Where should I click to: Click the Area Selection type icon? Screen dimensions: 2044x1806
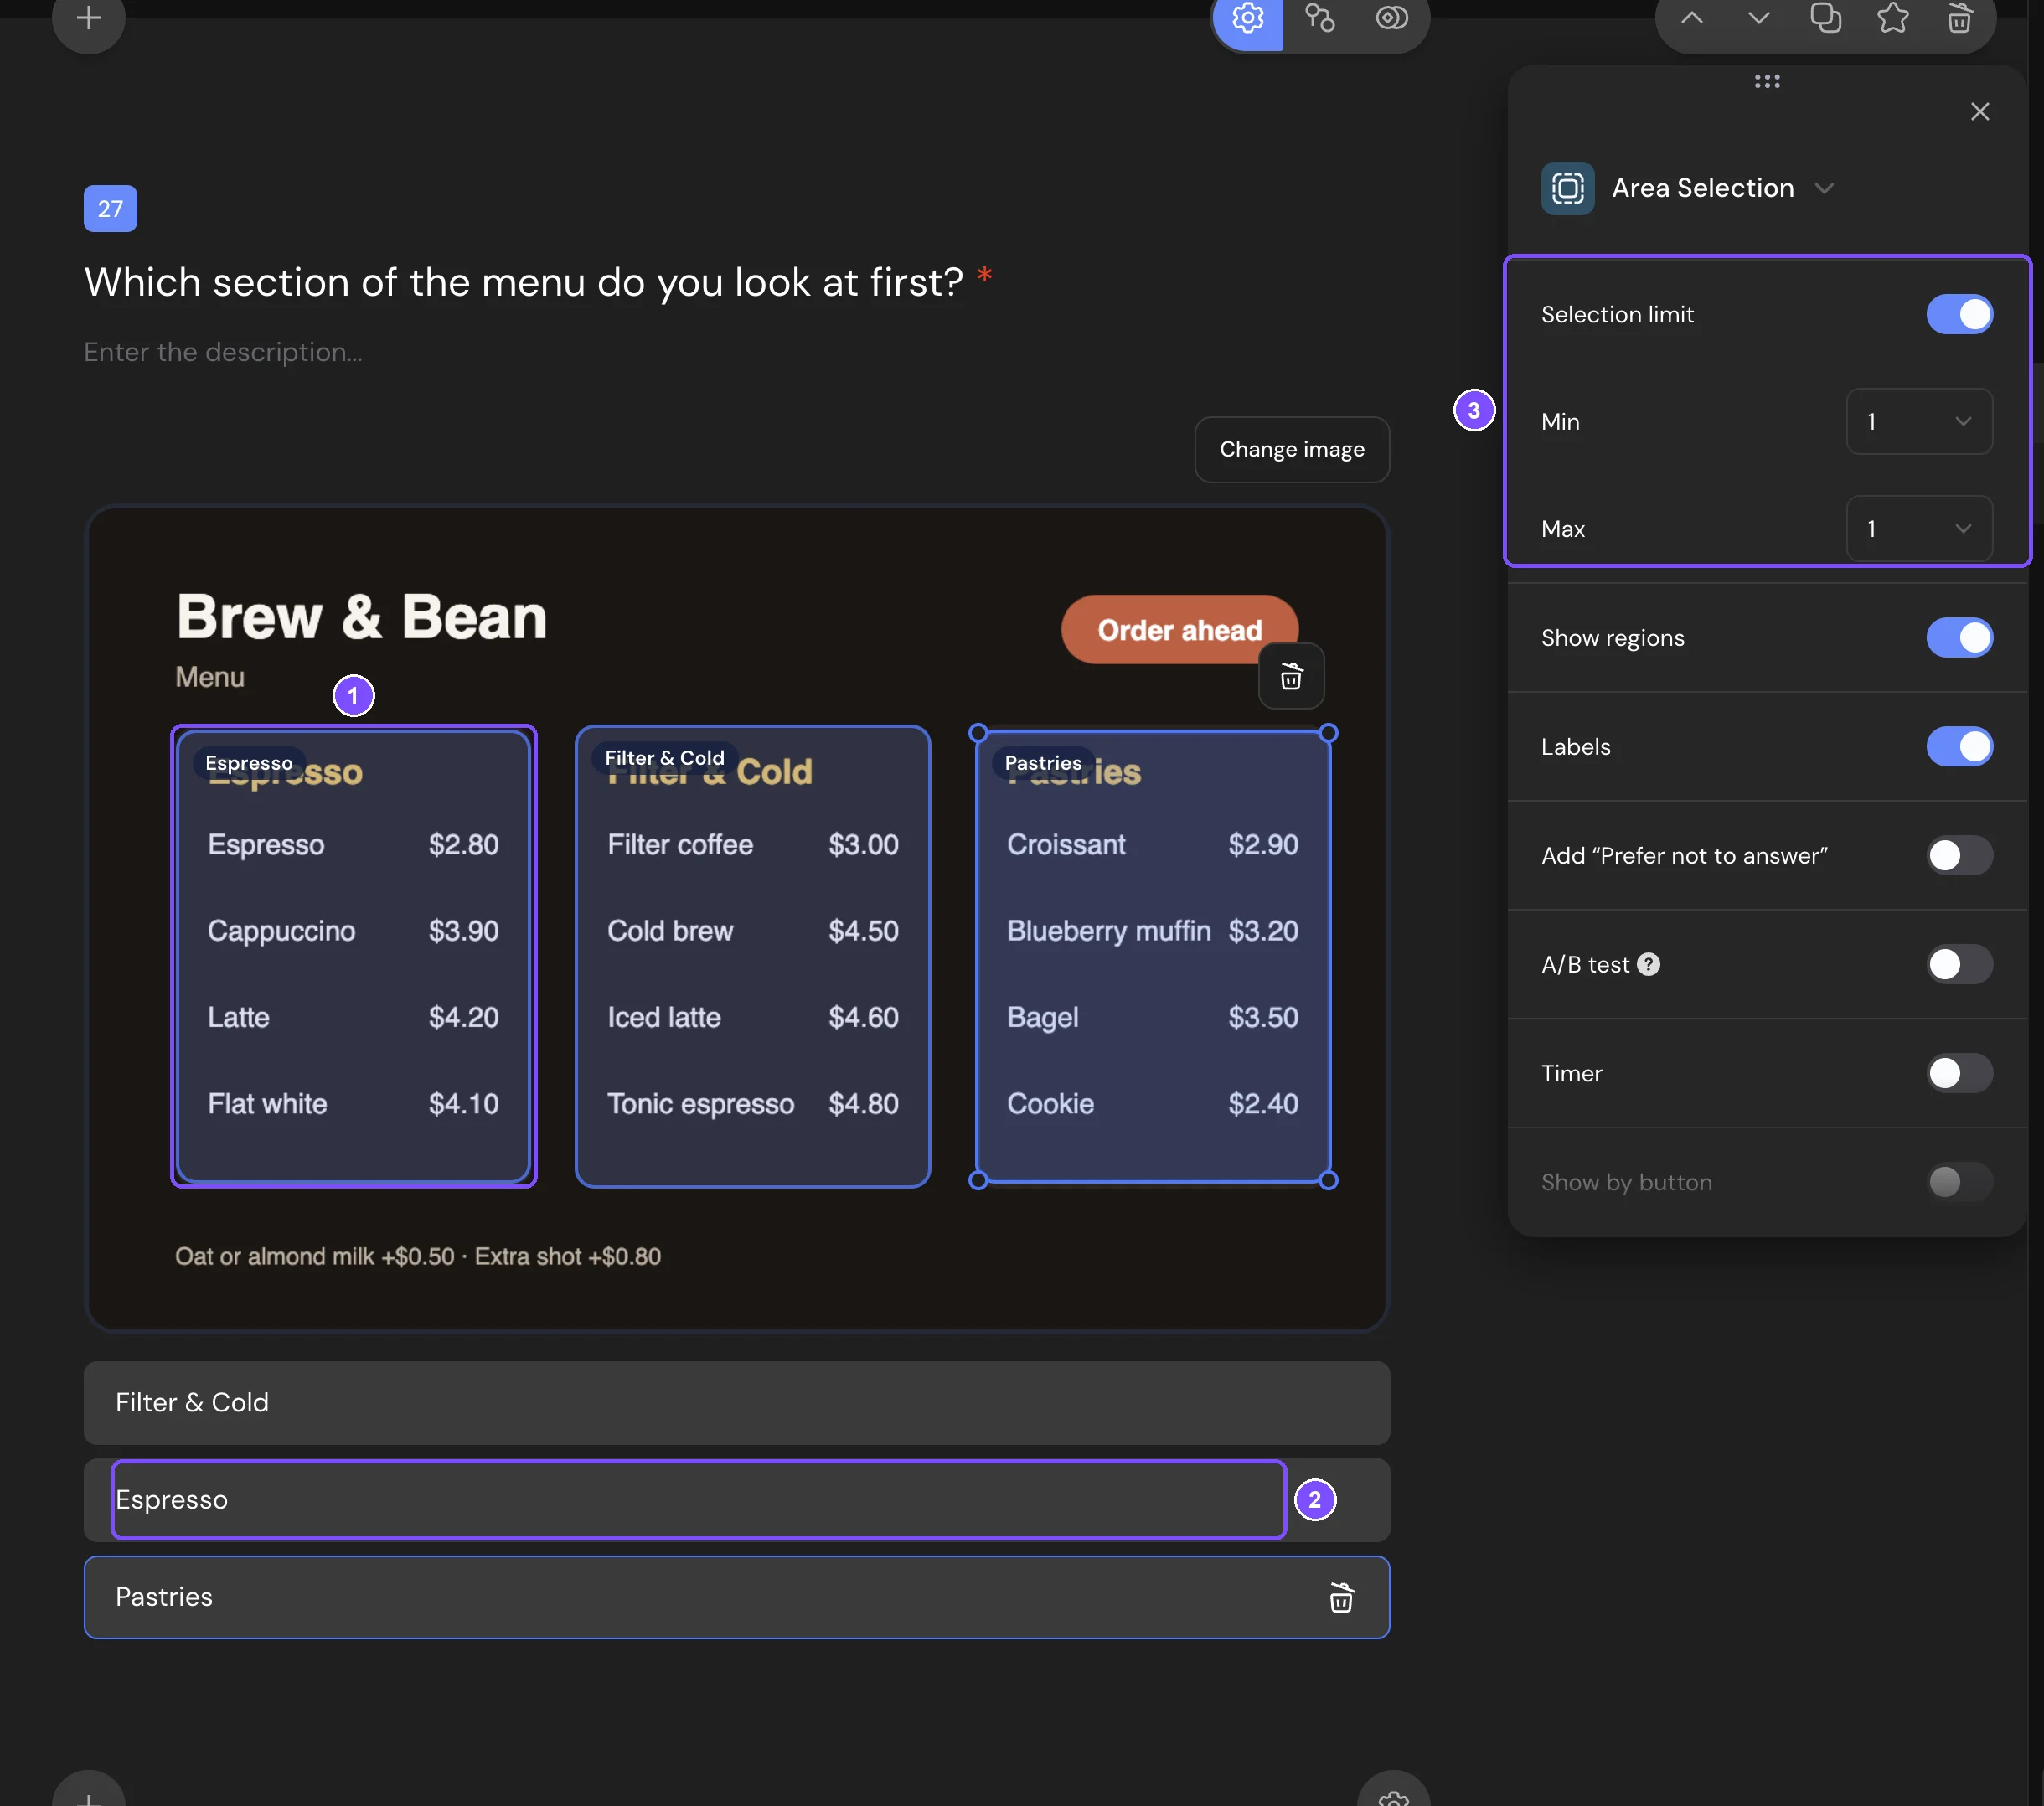pyautogui.click(x=1567, y=188)
